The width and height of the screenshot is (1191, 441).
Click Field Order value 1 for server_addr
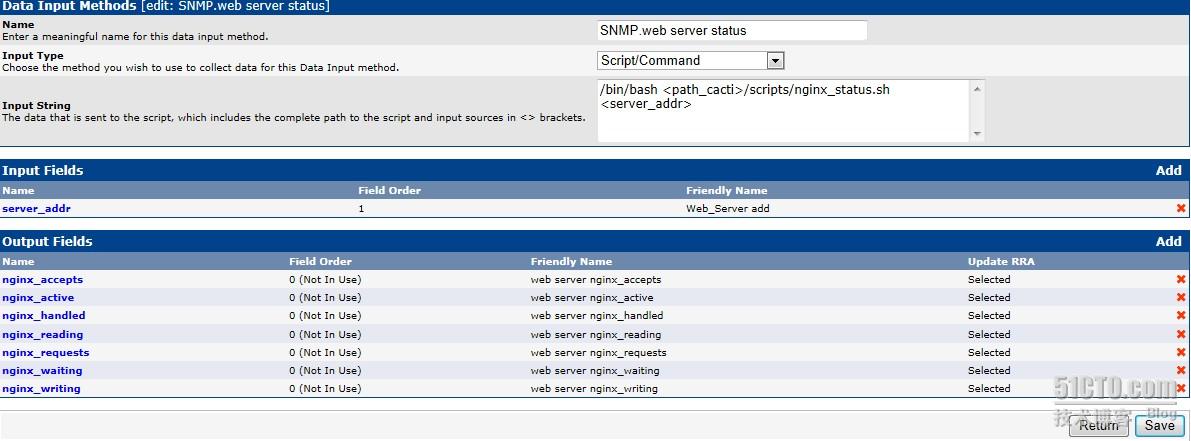point(361,208)
